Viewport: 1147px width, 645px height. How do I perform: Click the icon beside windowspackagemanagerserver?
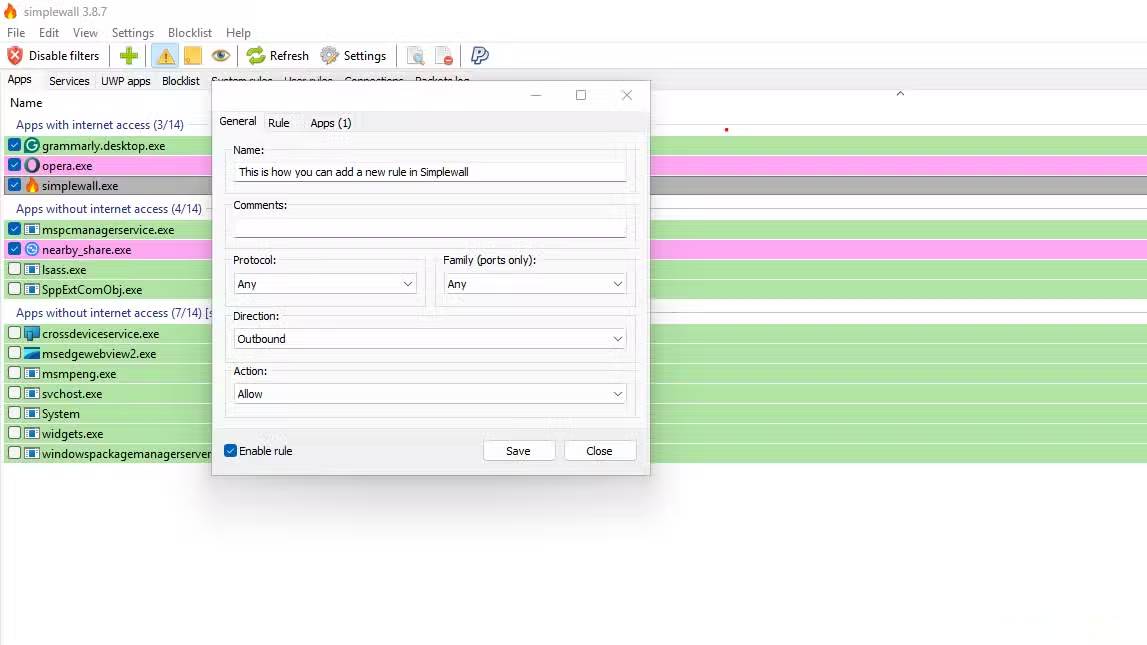[x=31, y=453]
